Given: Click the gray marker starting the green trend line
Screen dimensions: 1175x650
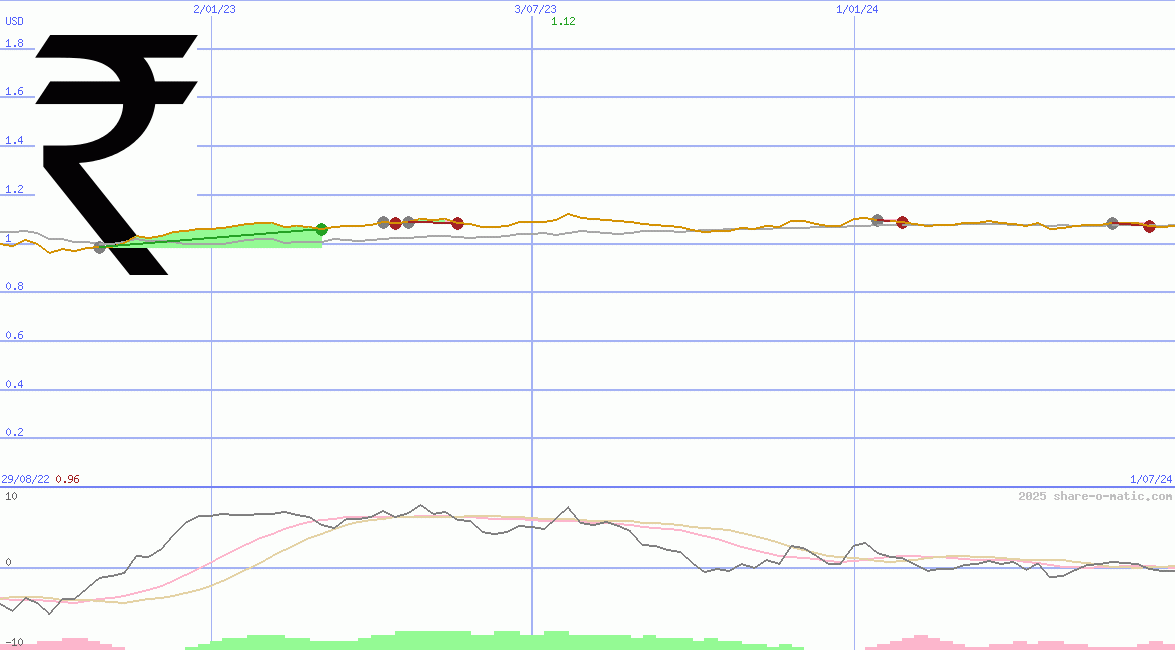Looking at the screenshot, I should [100, 247].
